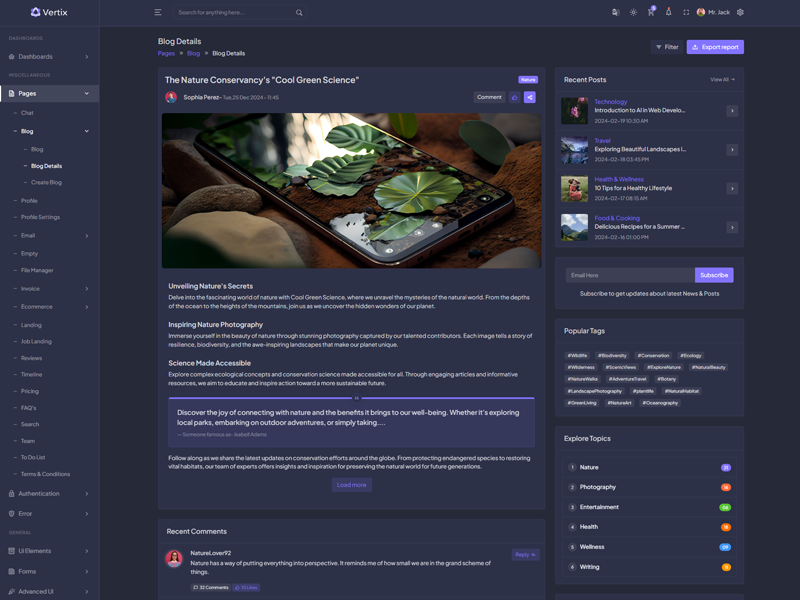Click the Load more button
Viewport: 800px width, 600px height.
(352, 485)
